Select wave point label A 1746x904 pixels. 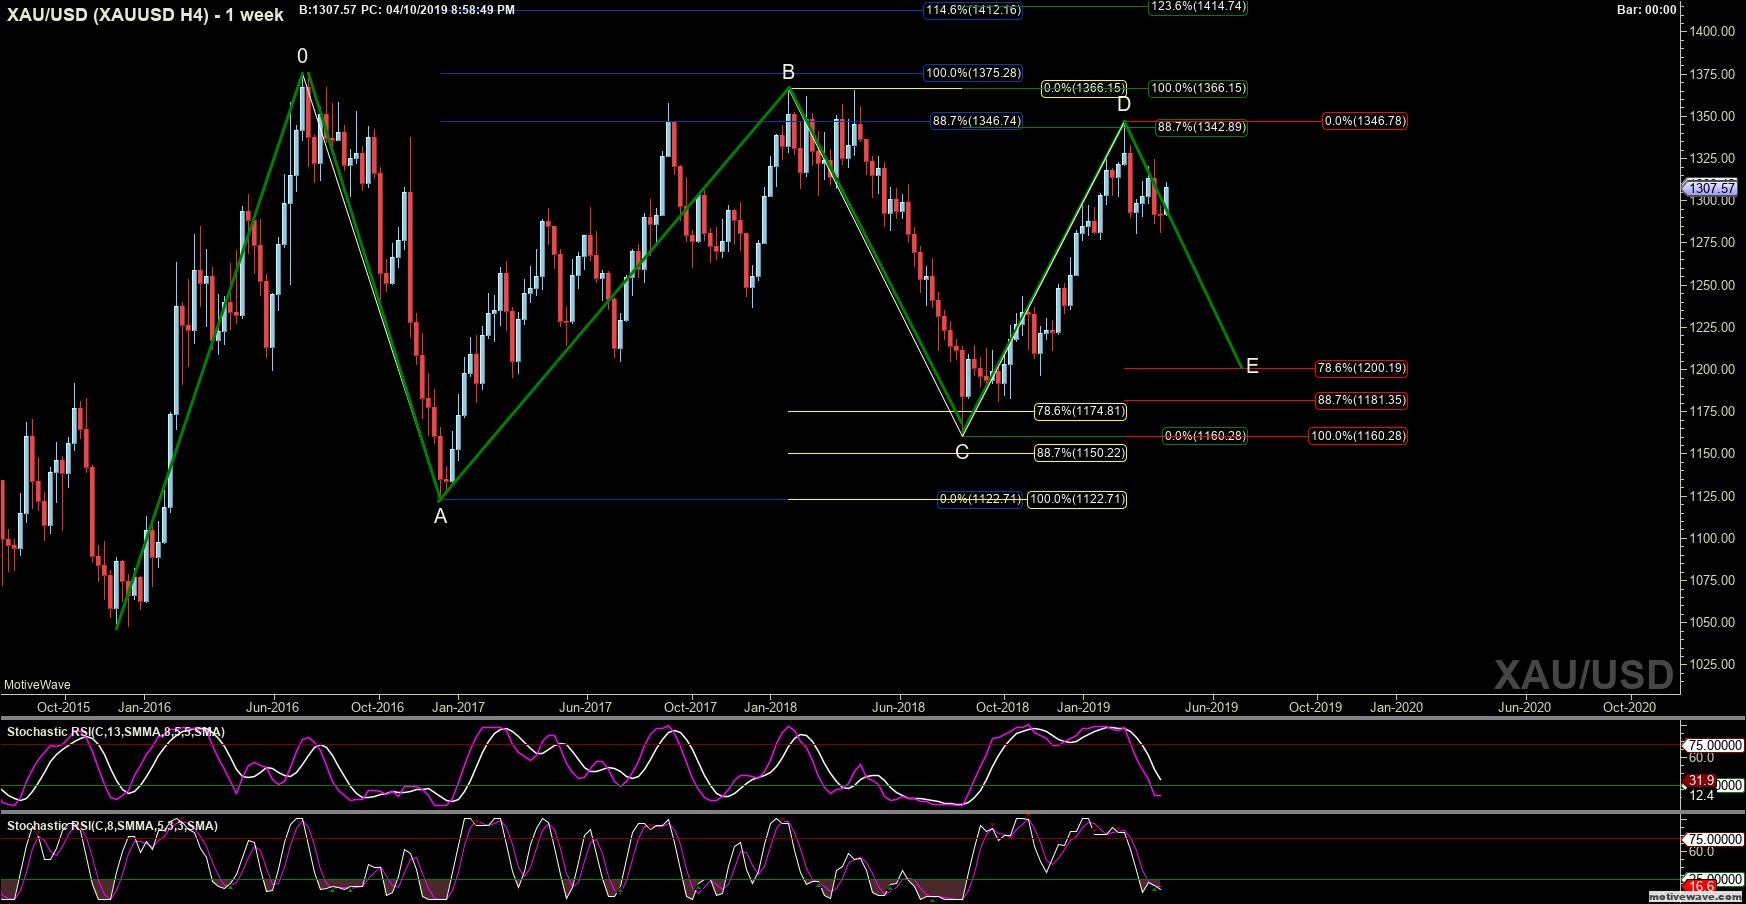440,516
